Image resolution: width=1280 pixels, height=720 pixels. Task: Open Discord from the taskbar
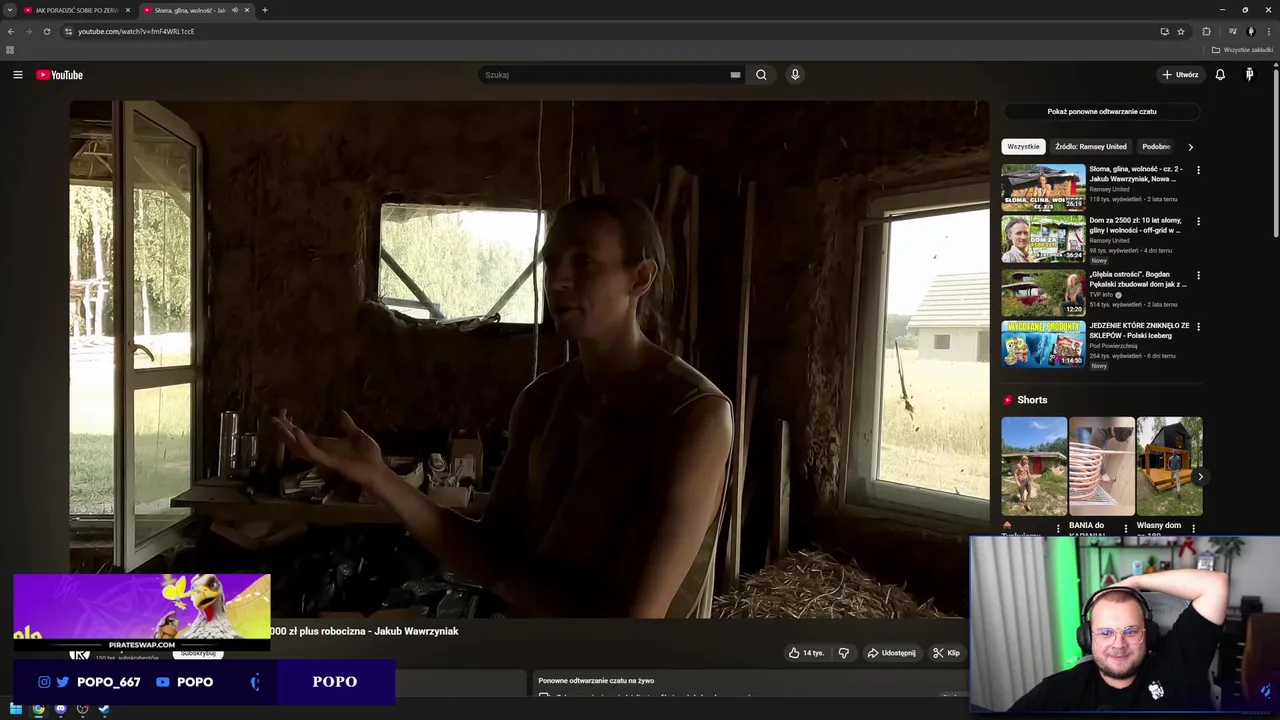60,710
